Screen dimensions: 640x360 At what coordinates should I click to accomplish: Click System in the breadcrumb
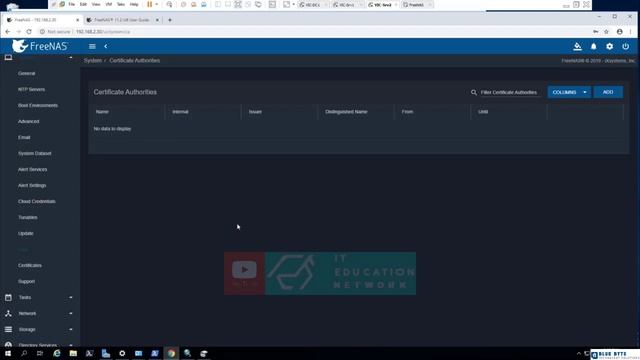pyautogui.click(x=93, y=60)
